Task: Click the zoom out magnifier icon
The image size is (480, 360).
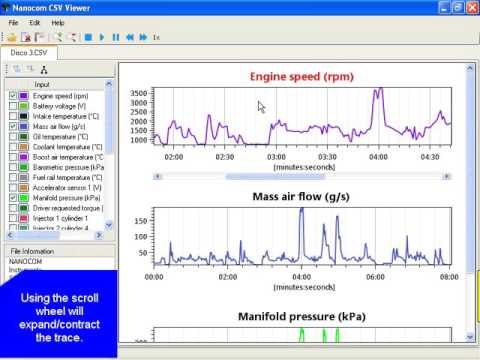Action: coord(72,37)
